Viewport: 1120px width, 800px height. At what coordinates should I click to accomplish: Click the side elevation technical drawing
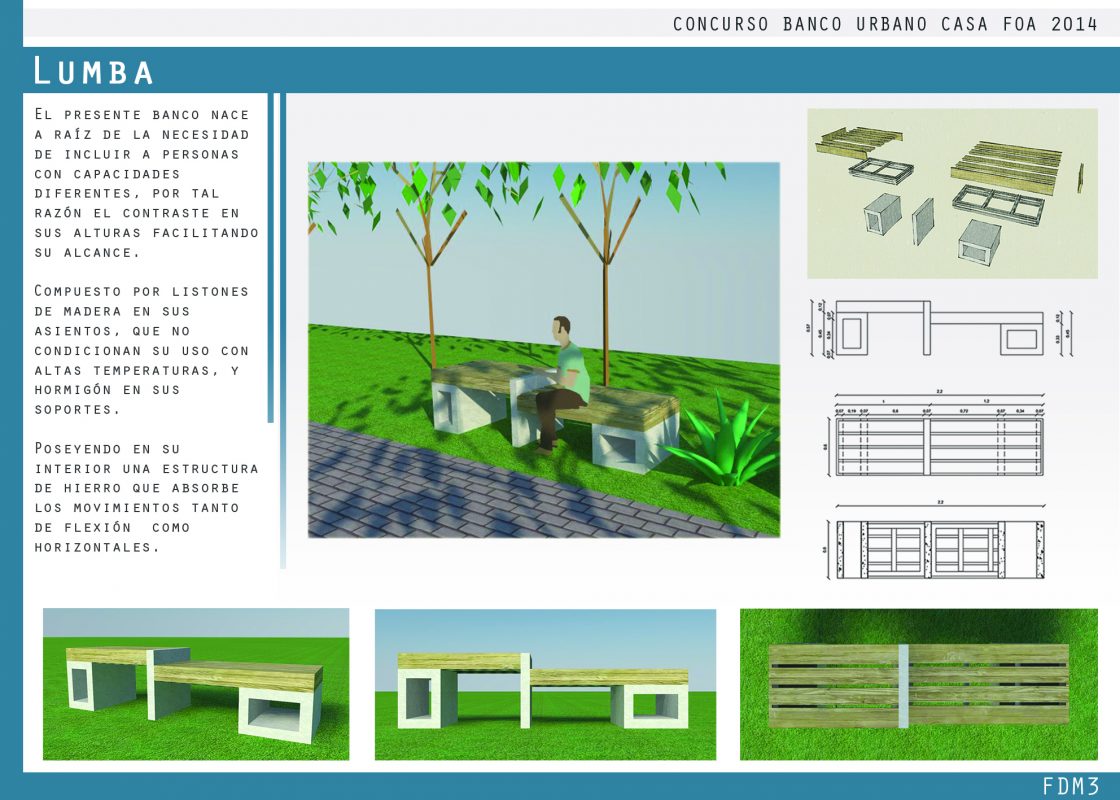[x=940, y=328]
